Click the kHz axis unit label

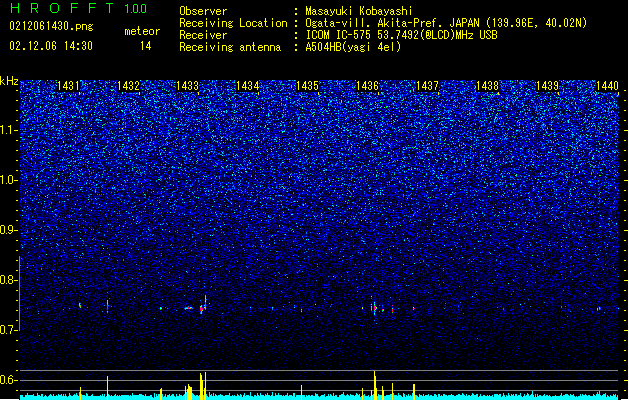click(x=9, y=81)
